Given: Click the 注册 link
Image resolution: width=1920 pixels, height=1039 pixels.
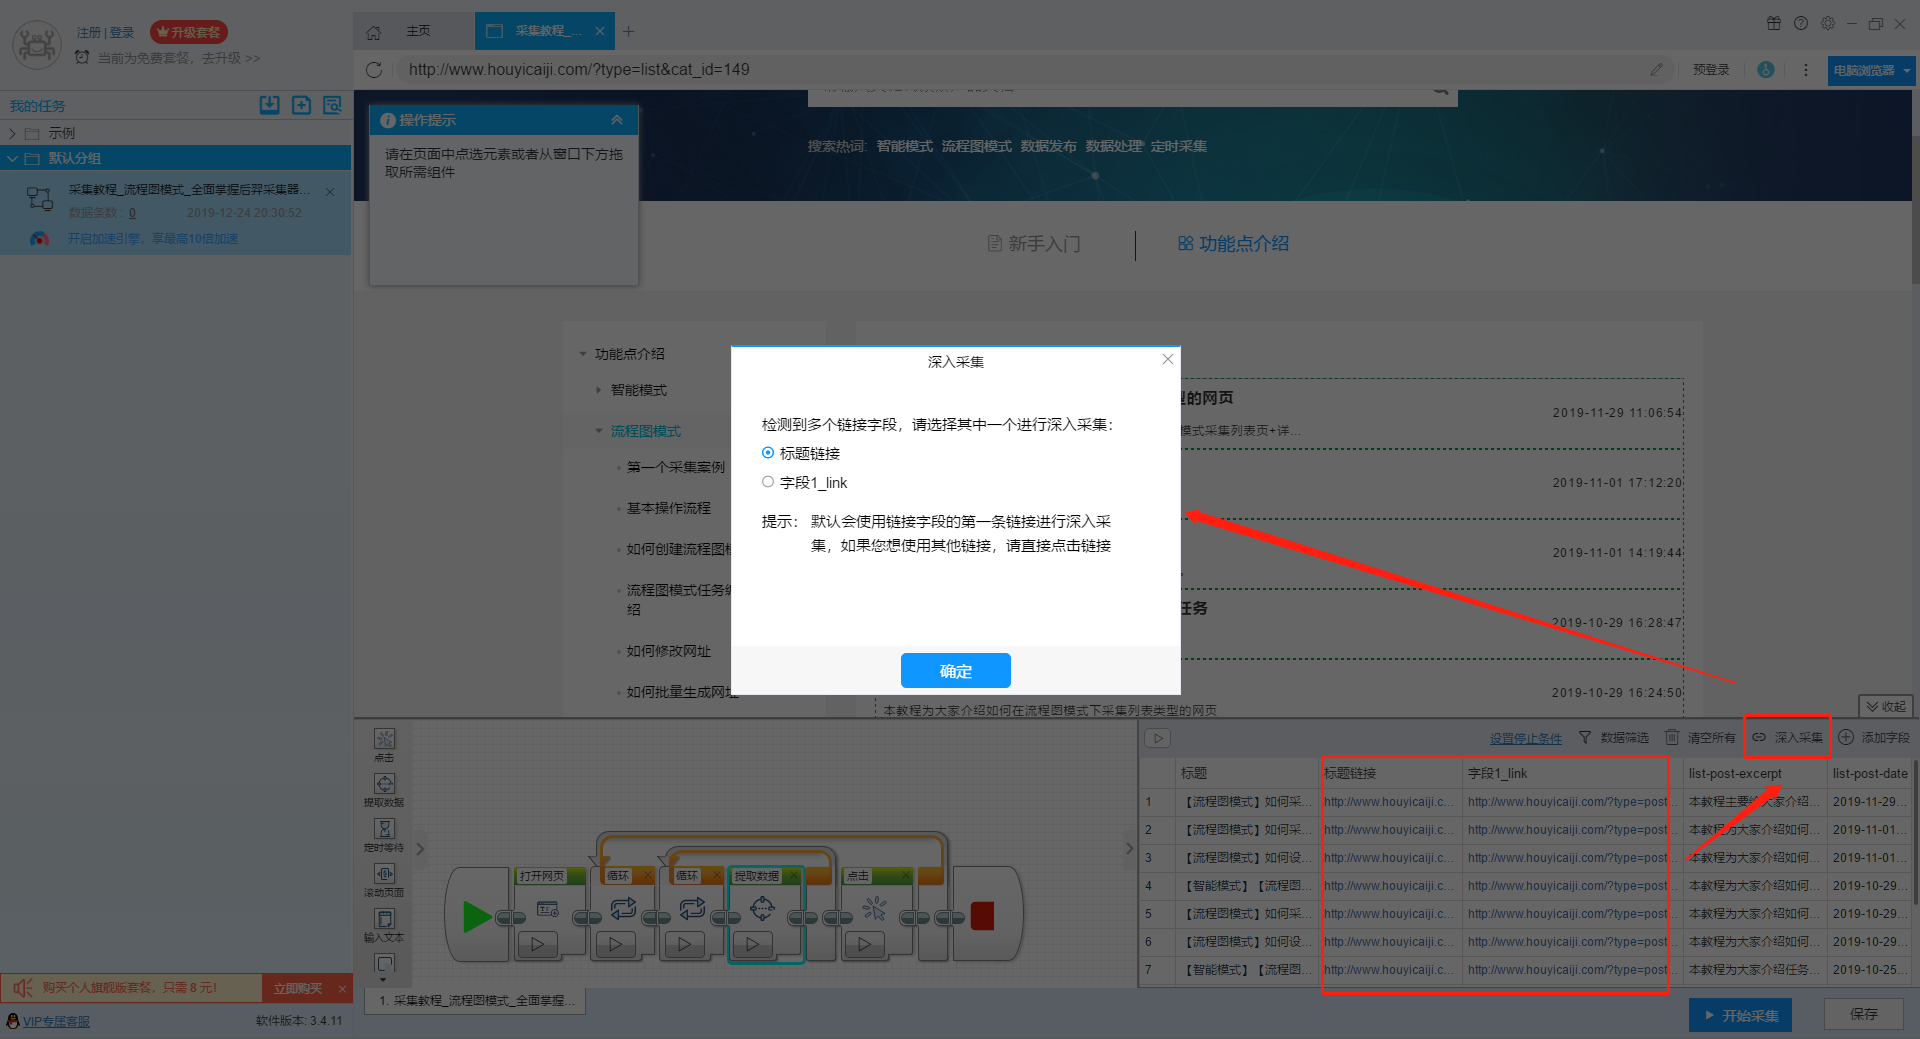Looking at the screenshot, I should tap(88, 33).
